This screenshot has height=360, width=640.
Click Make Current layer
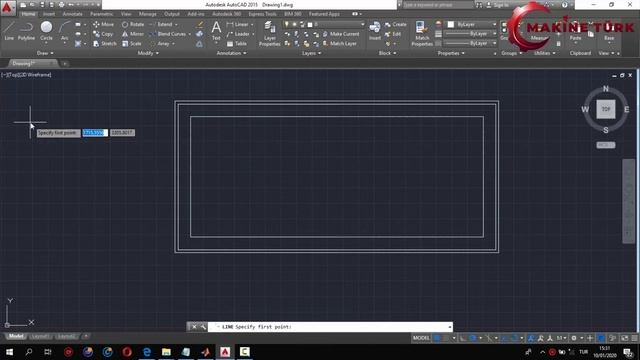[x=341, y=34]
